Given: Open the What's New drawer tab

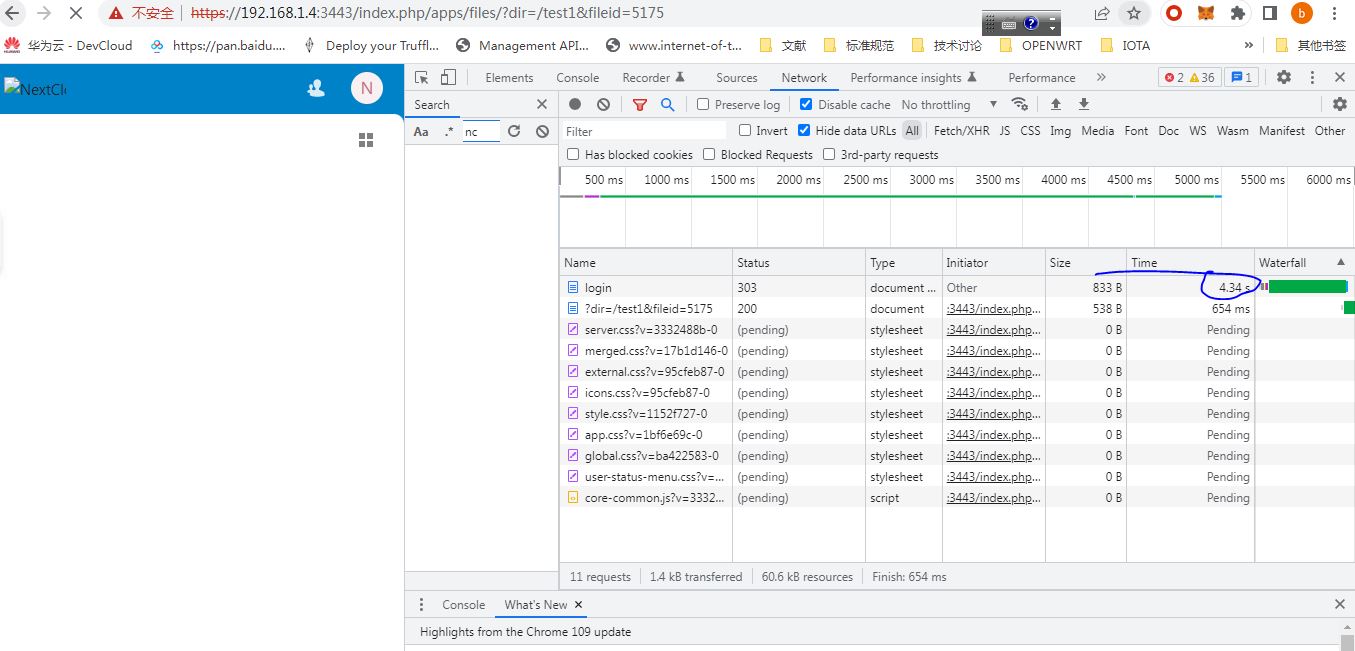Looking at the screenshot, I should (x=534, y=604).
